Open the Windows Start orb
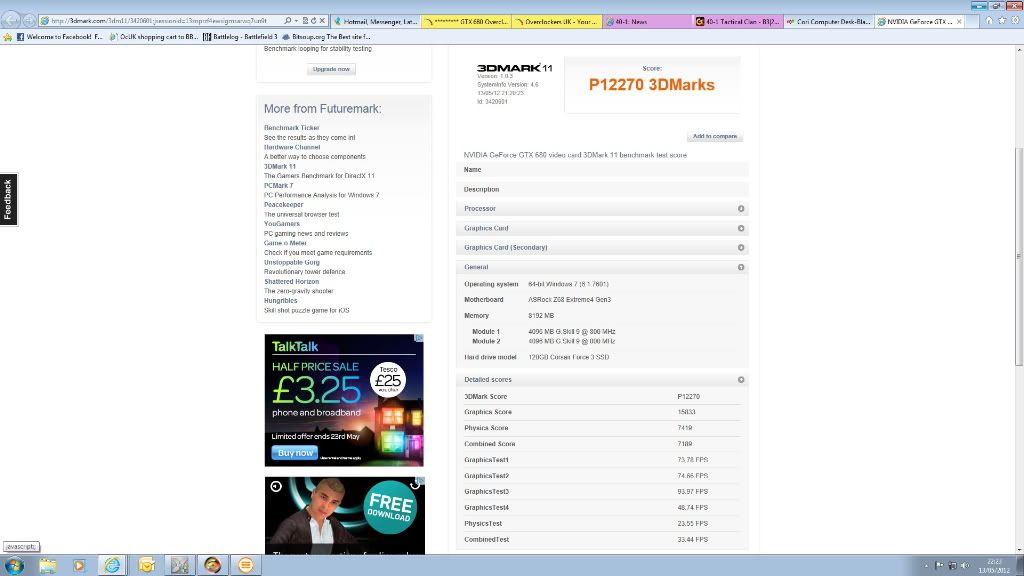 tap(14, 565)
